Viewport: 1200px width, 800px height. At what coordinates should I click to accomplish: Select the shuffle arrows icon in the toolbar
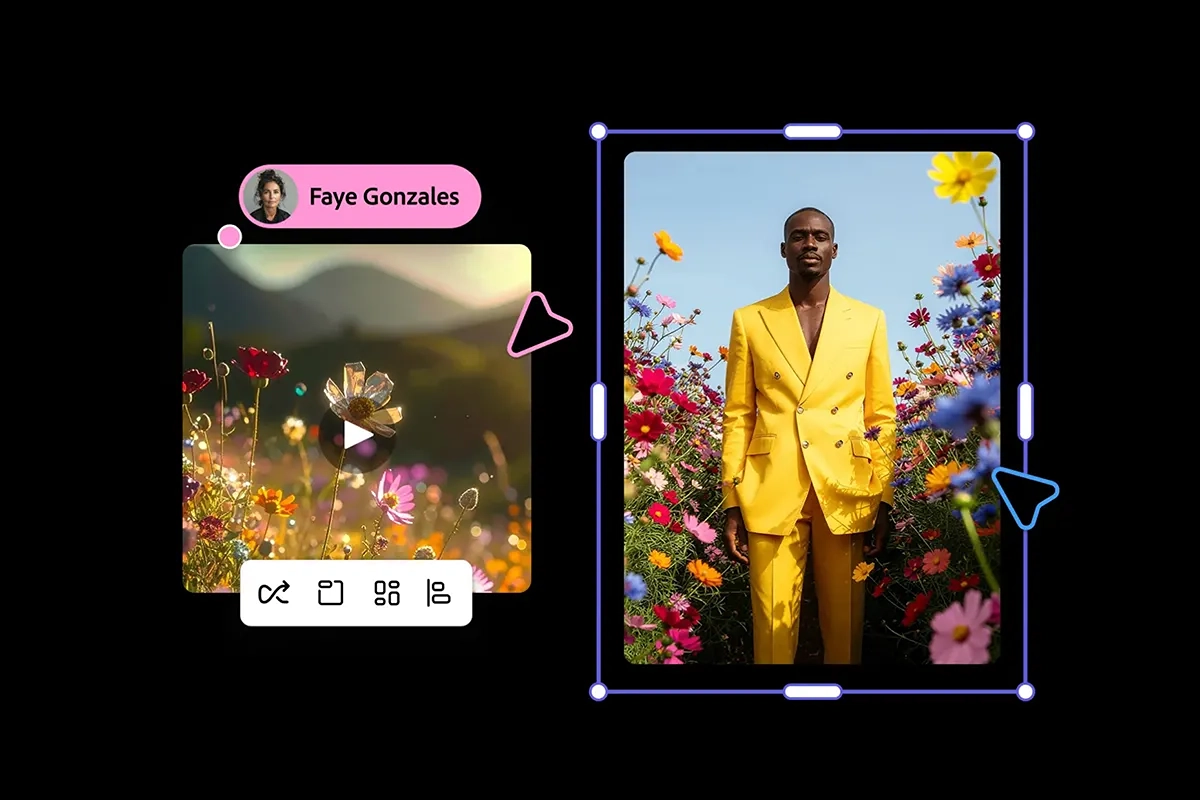pos(275,593)
